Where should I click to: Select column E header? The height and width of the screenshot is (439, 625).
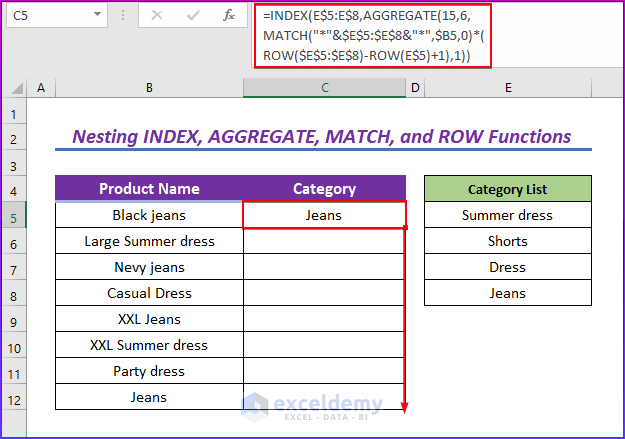pyautogui.click(x=508, y=89)
